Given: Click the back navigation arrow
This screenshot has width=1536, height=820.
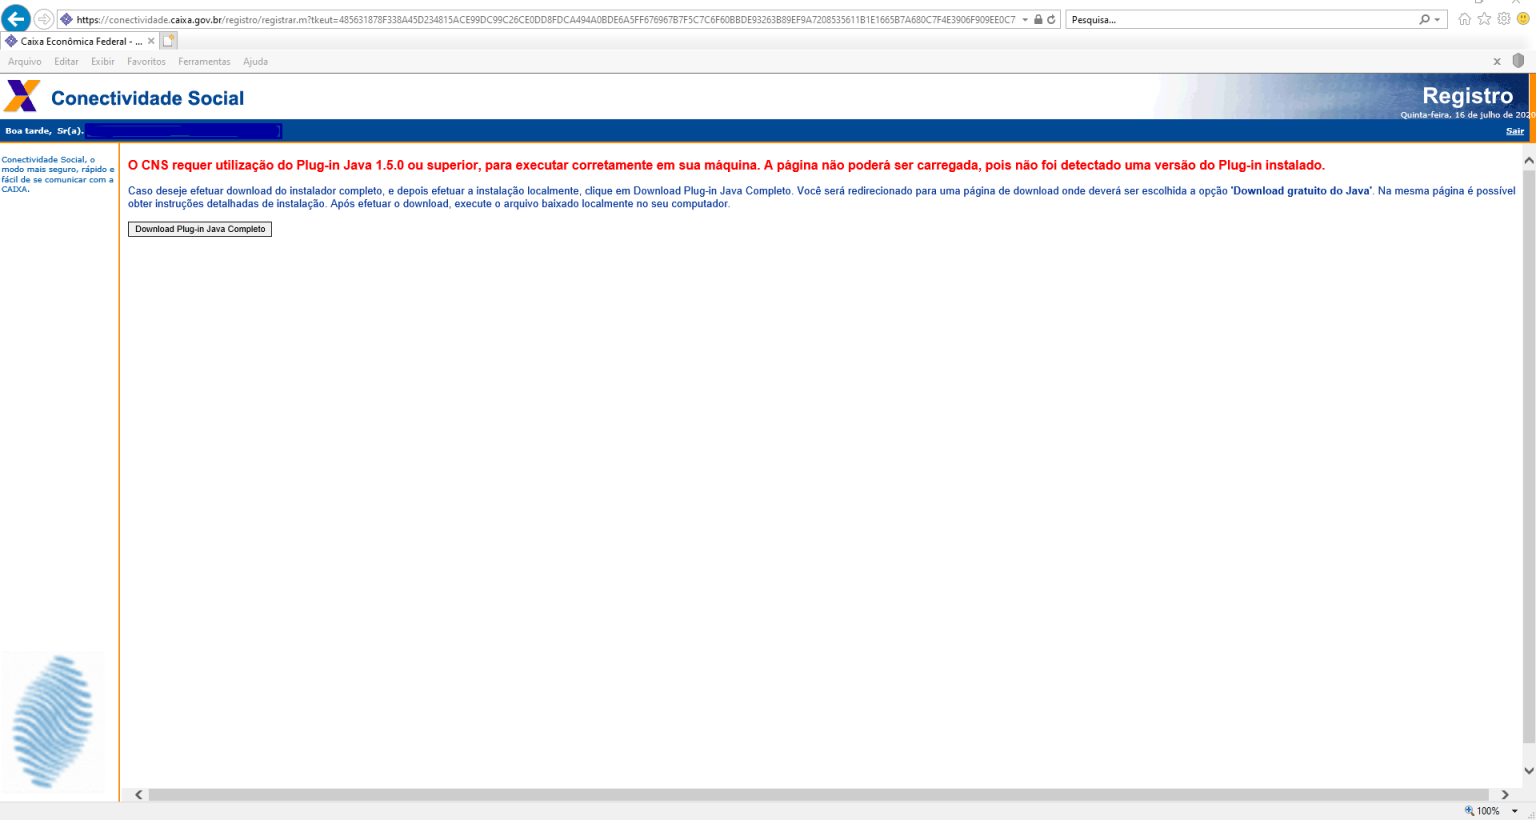Looking at the screenshot, I should click(15, 18).
